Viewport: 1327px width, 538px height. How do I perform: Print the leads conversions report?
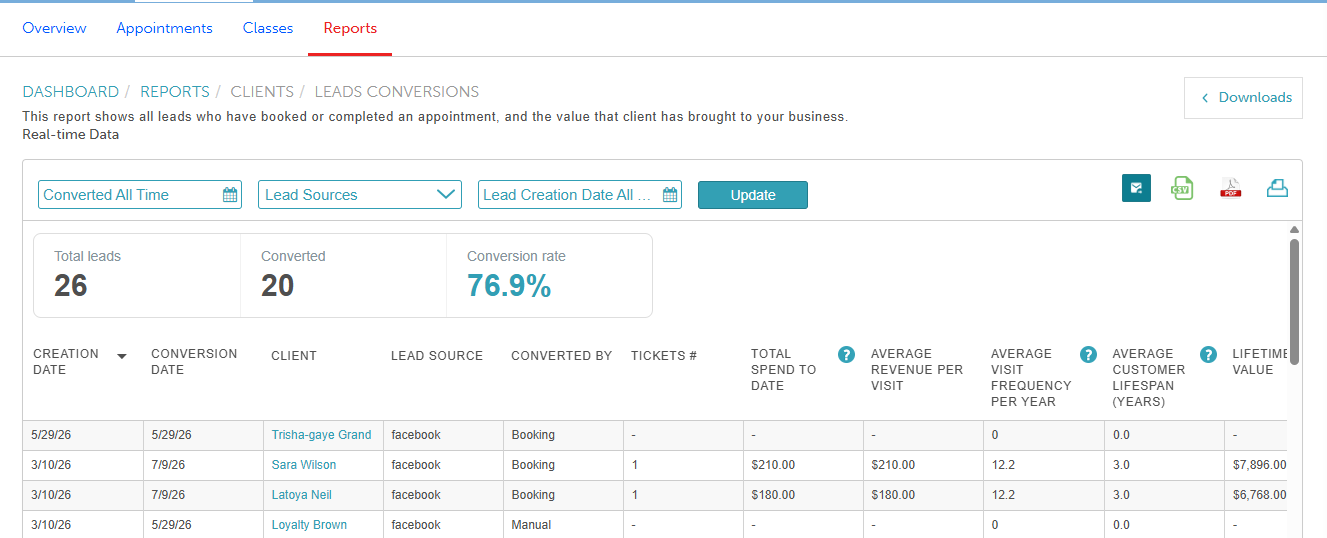[x=1277, y=188]
